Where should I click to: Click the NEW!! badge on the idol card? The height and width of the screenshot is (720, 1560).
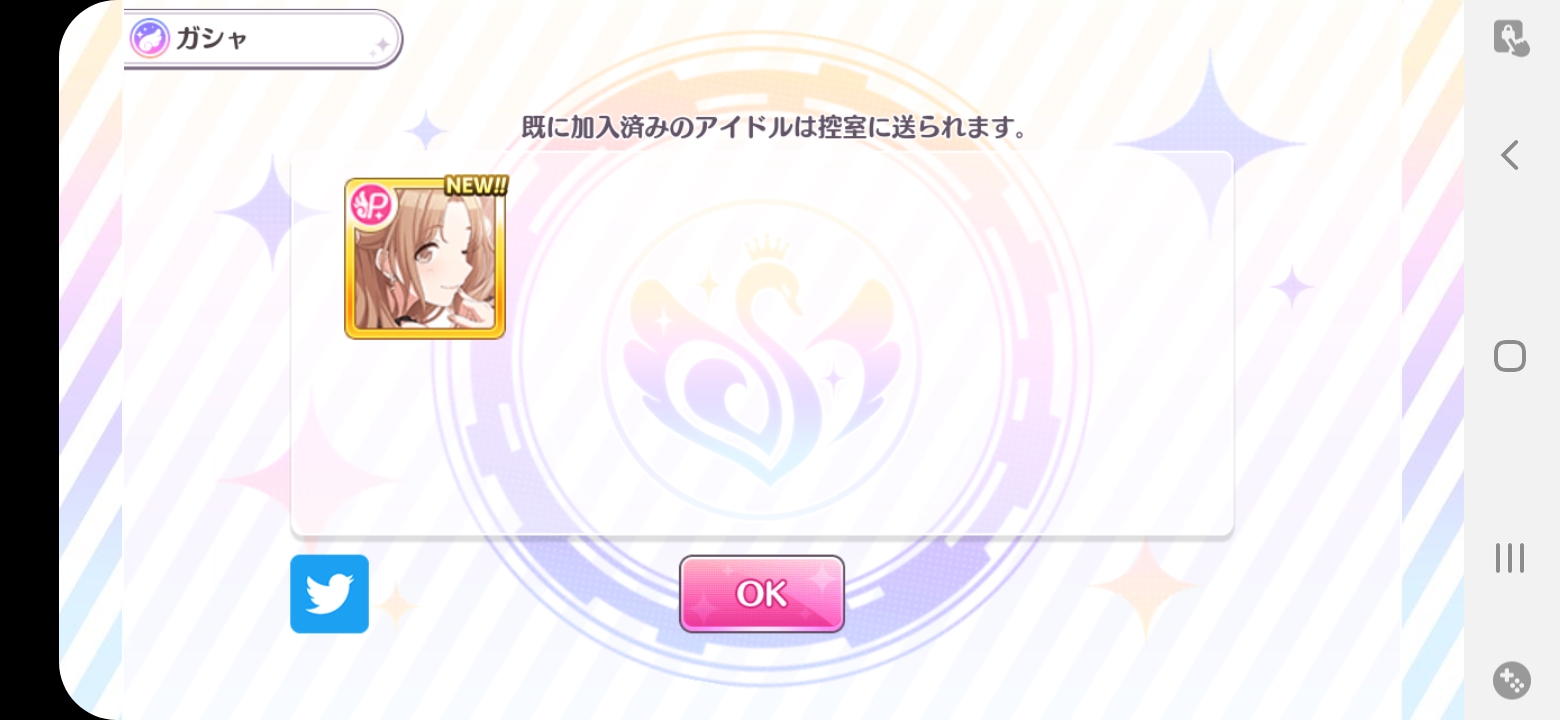476,187
